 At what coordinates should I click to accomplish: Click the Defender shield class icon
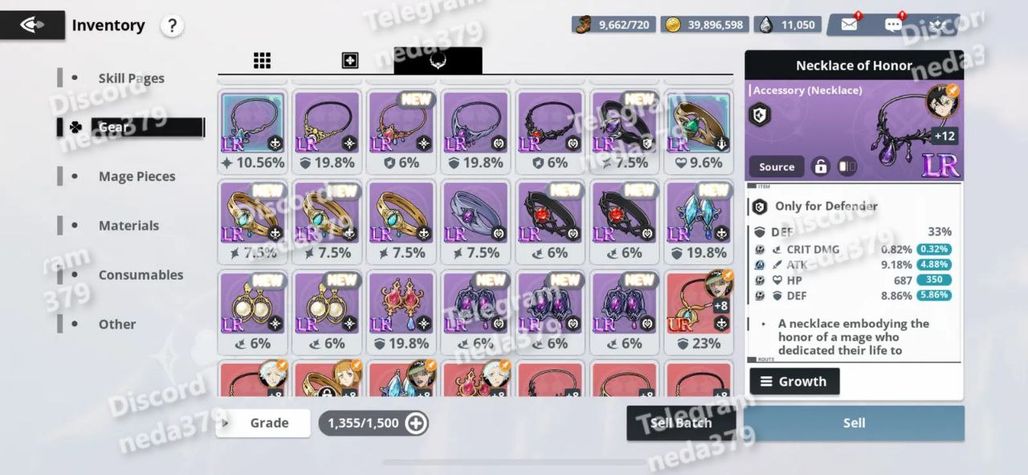tap(761, 115)
